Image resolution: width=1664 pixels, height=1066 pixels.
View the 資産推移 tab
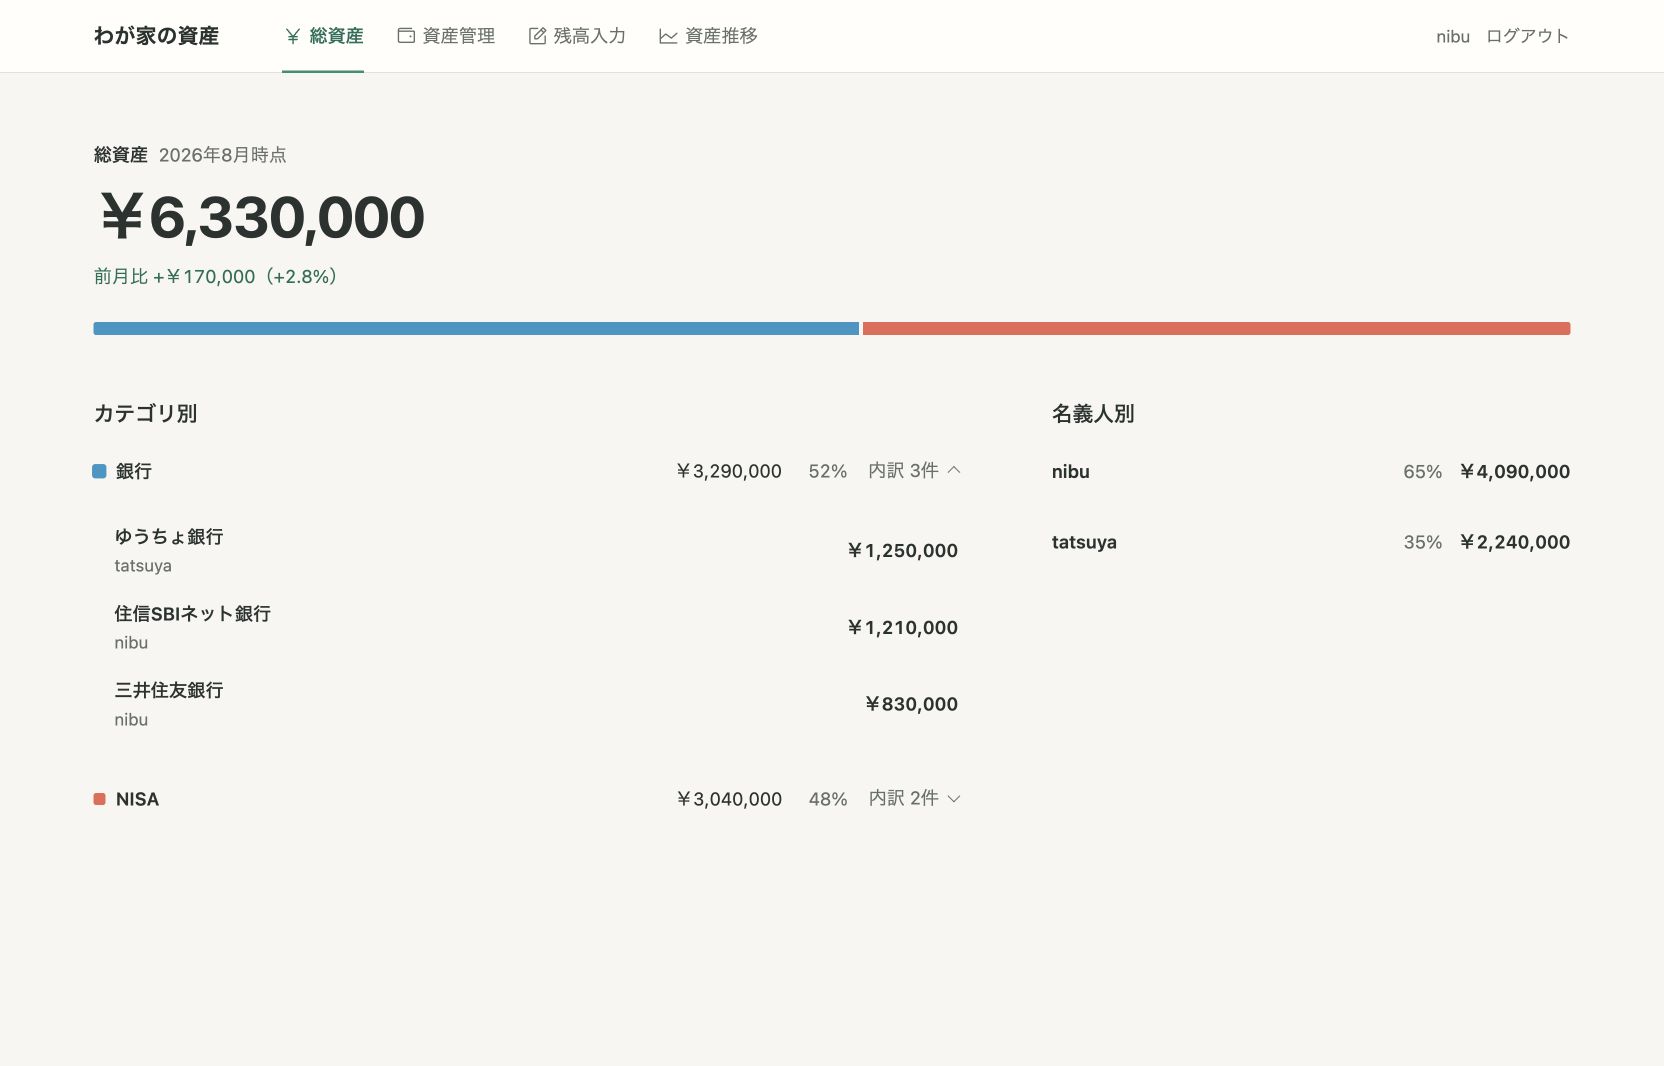(x=708, y=36)
